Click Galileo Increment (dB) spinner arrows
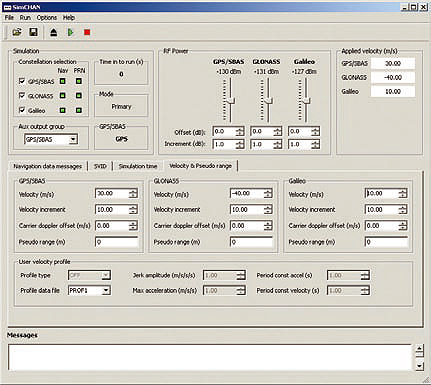Viewport: 431px width, 385px height. click(x=315, y=145)
